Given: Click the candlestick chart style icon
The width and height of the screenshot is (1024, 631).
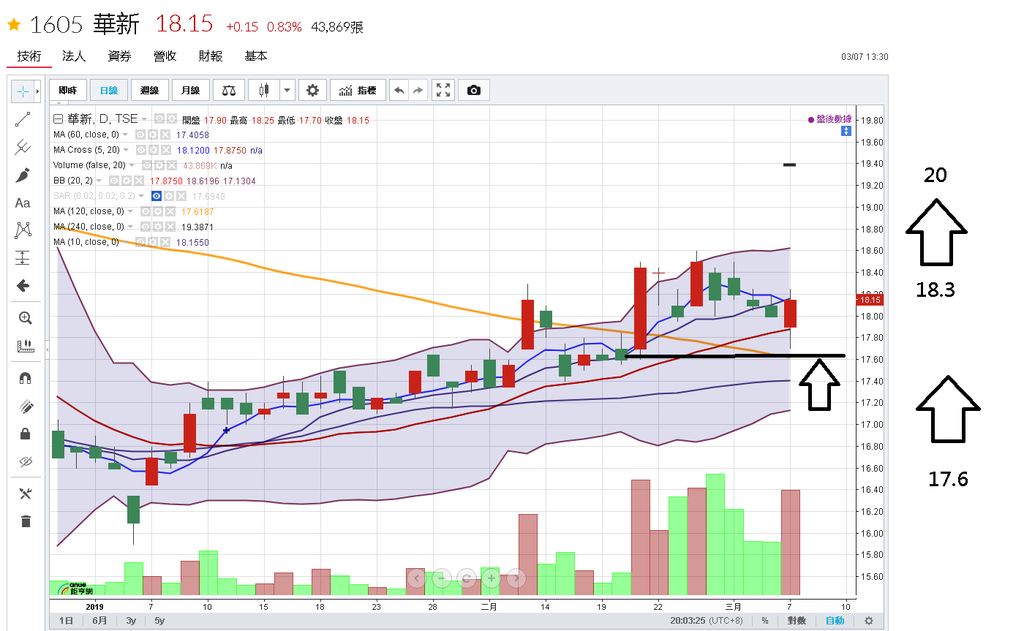Looking at the screenshot, I should pyautogui.click(x=264, y=90).
